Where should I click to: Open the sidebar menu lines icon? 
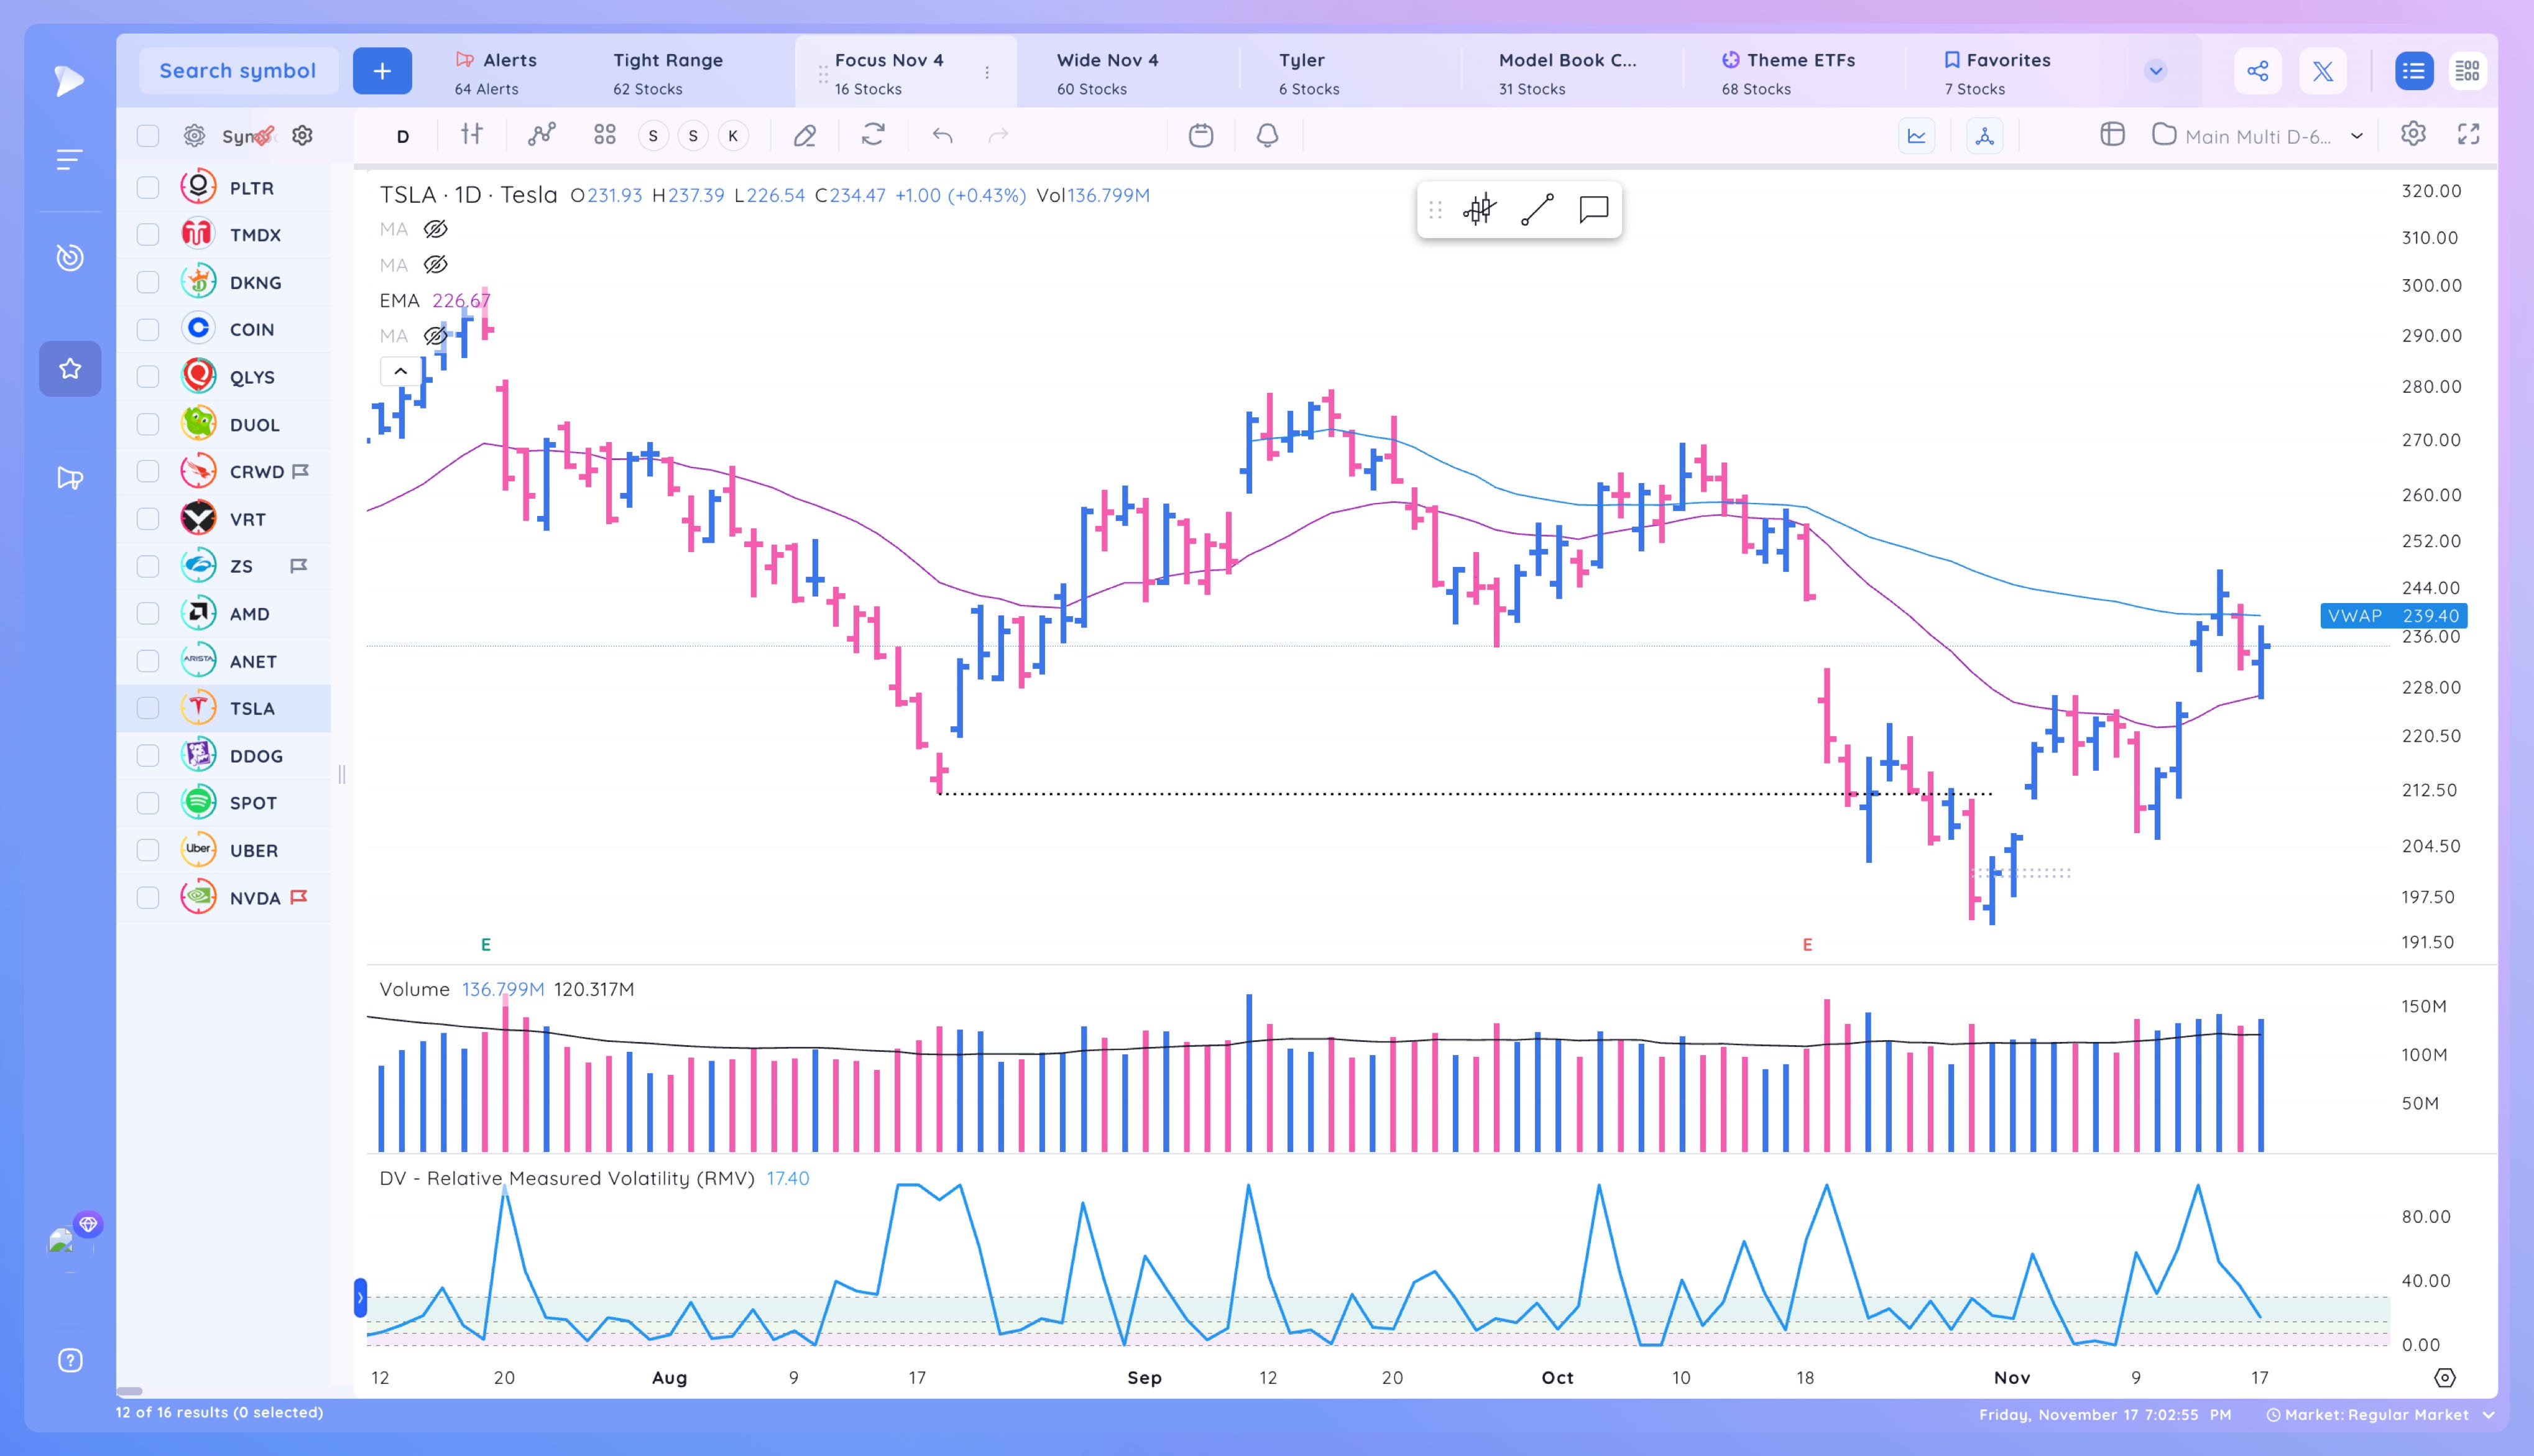tap(69, 159)
